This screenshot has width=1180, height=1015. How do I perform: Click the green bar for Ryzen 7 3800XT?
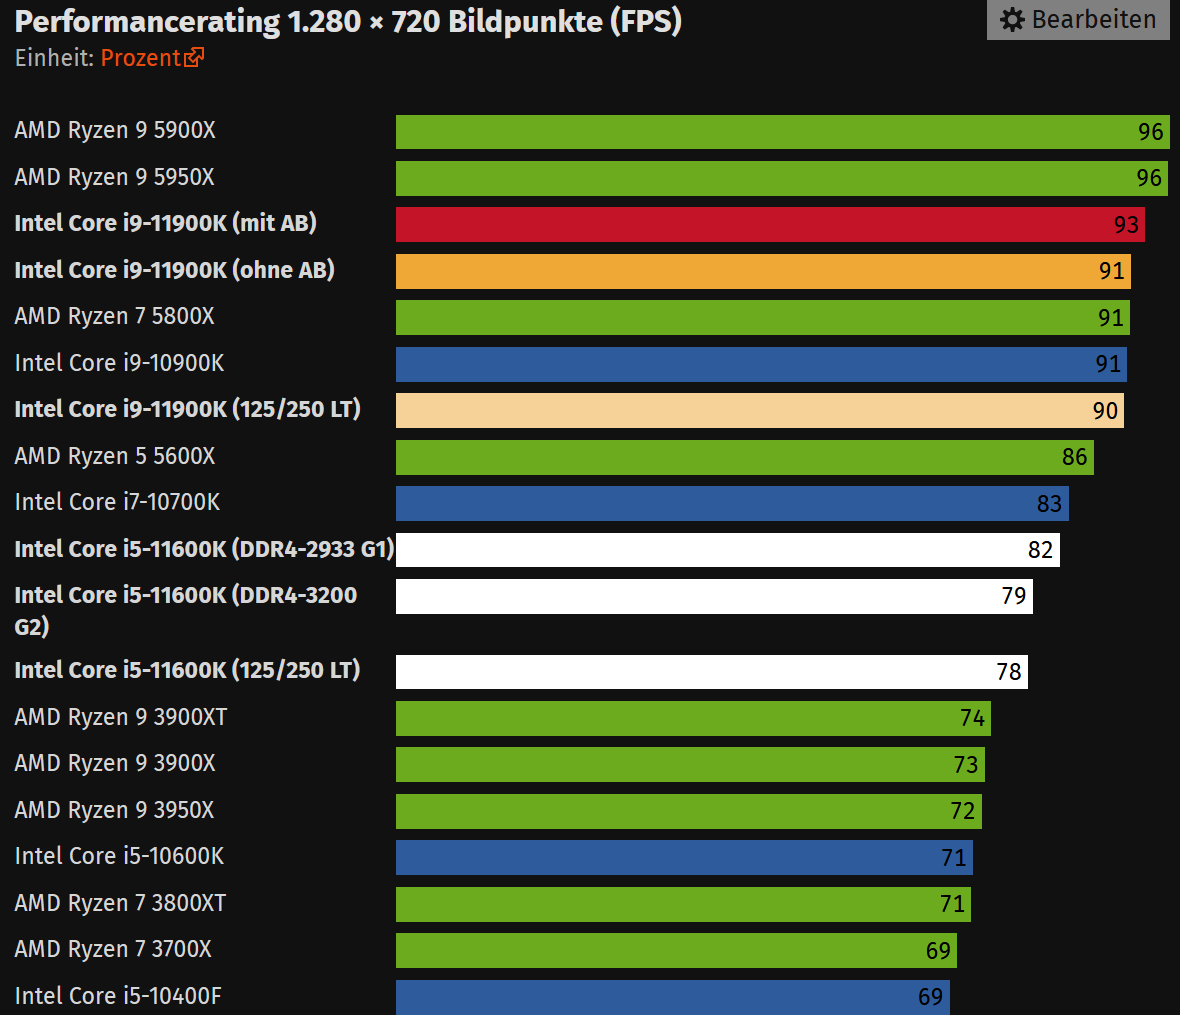point(683,904)
